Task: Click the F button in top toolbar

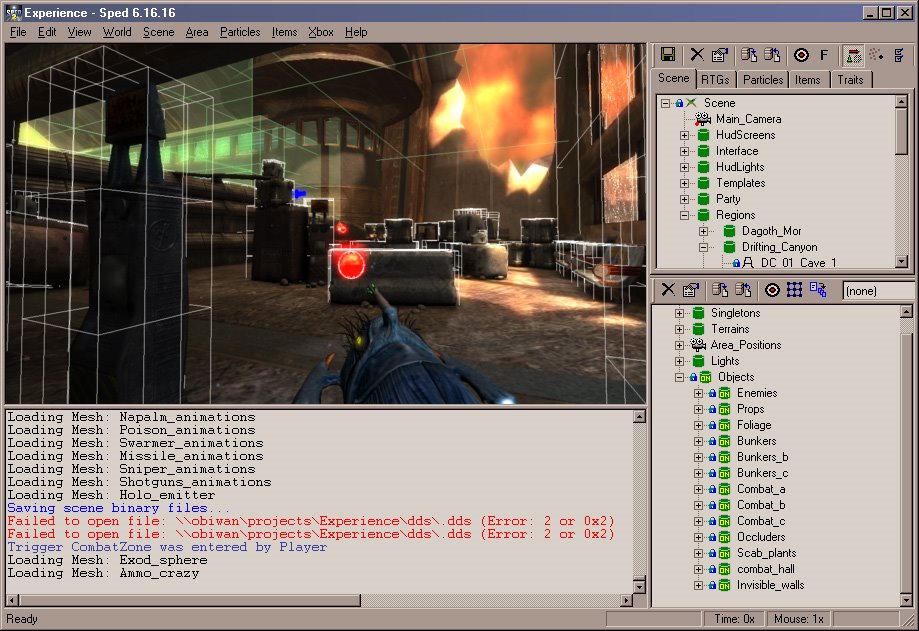Action: pyautogui.click(x=824, y=55)
